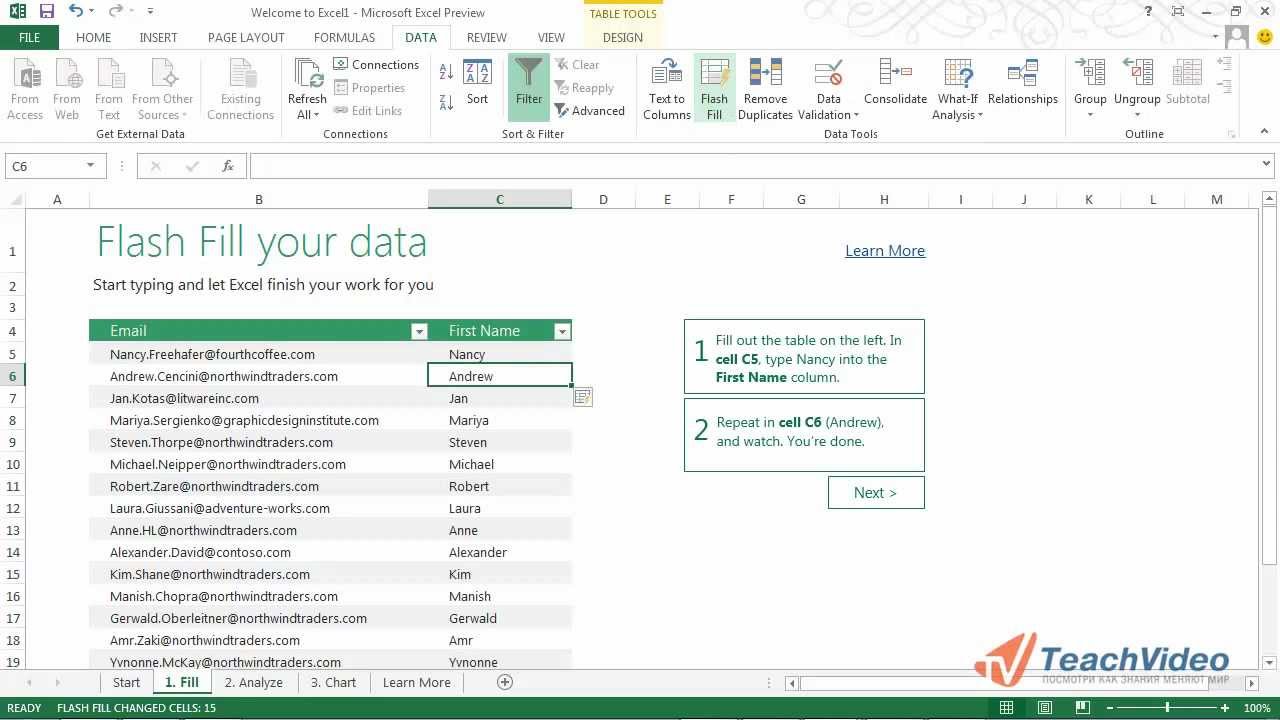Screen dimensions: 1280x720
Task: Click inside the formula bar
Action: point(755,166)
